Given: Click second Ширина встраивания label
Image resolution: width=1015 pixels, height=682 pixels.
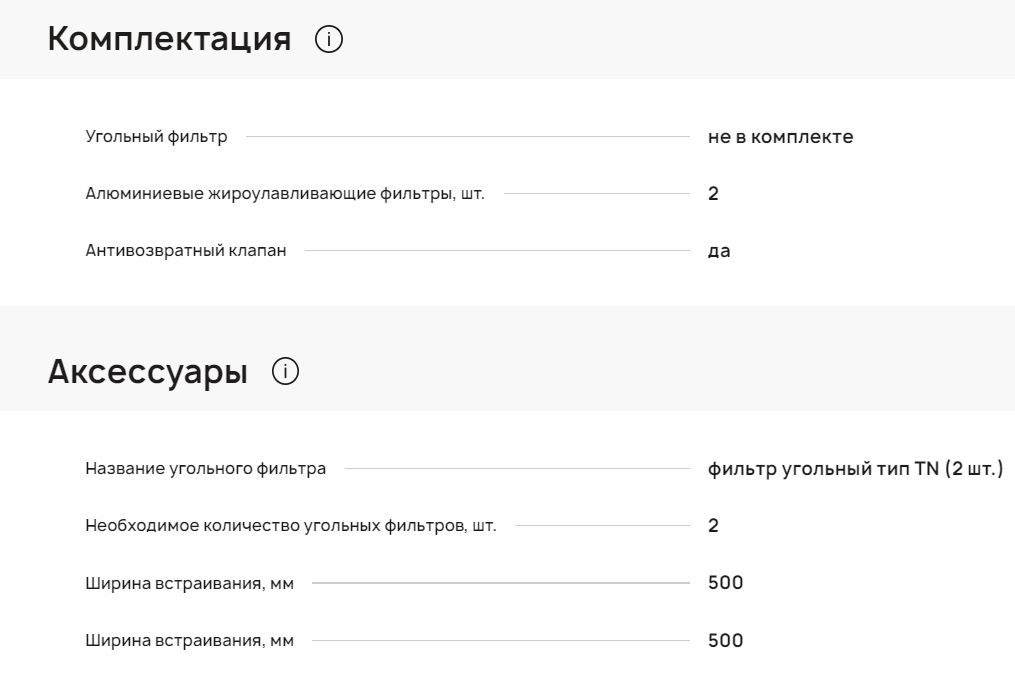Looking at the screenshot, I should 189,641.
